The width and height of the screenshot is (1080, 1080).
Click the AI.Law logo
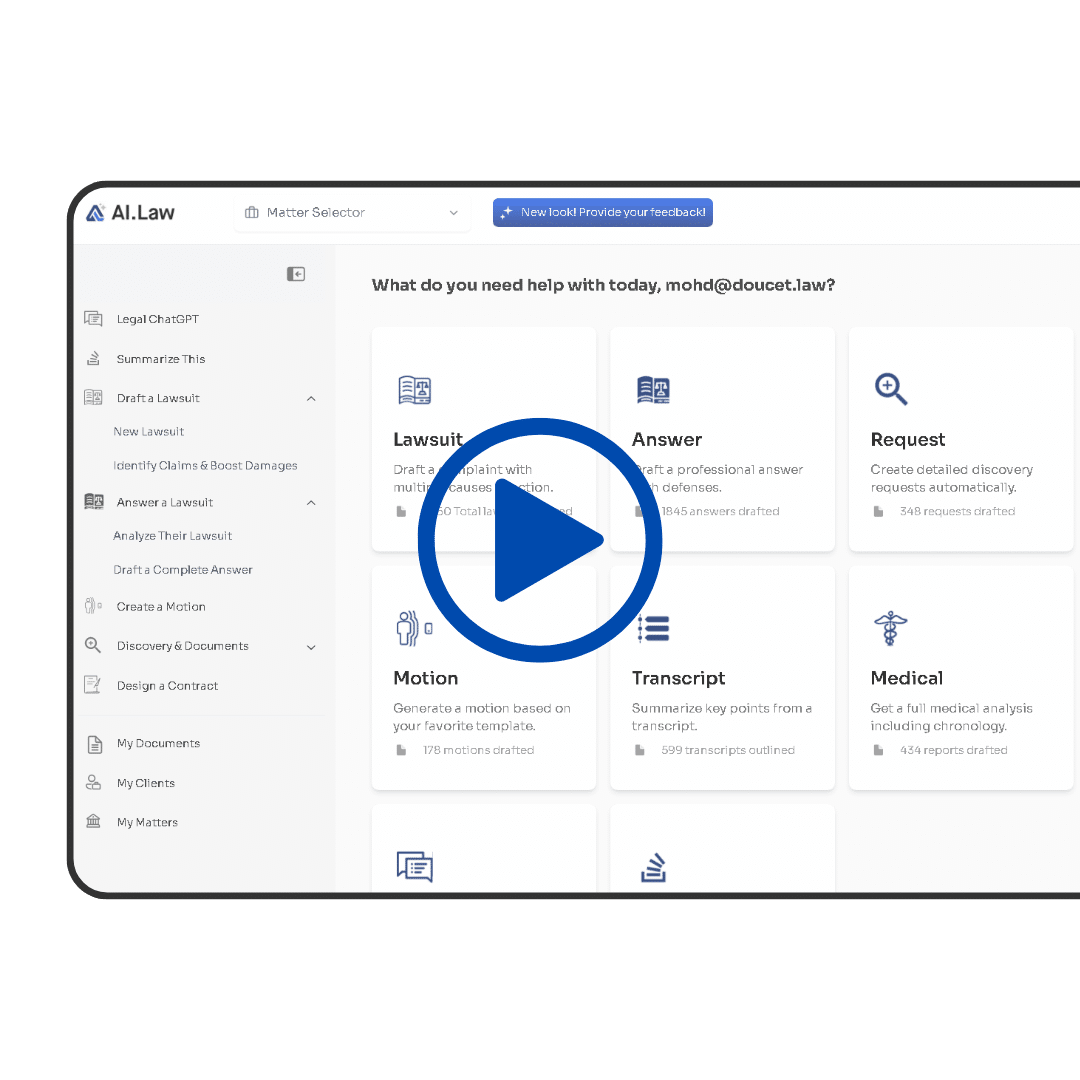(130, 212)
